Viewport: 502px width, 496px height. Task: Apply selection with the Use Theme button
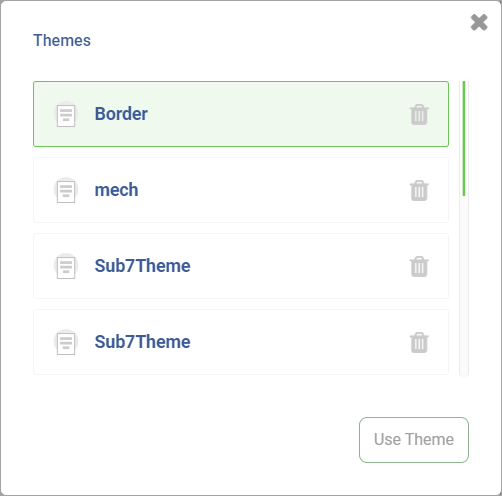414,440
